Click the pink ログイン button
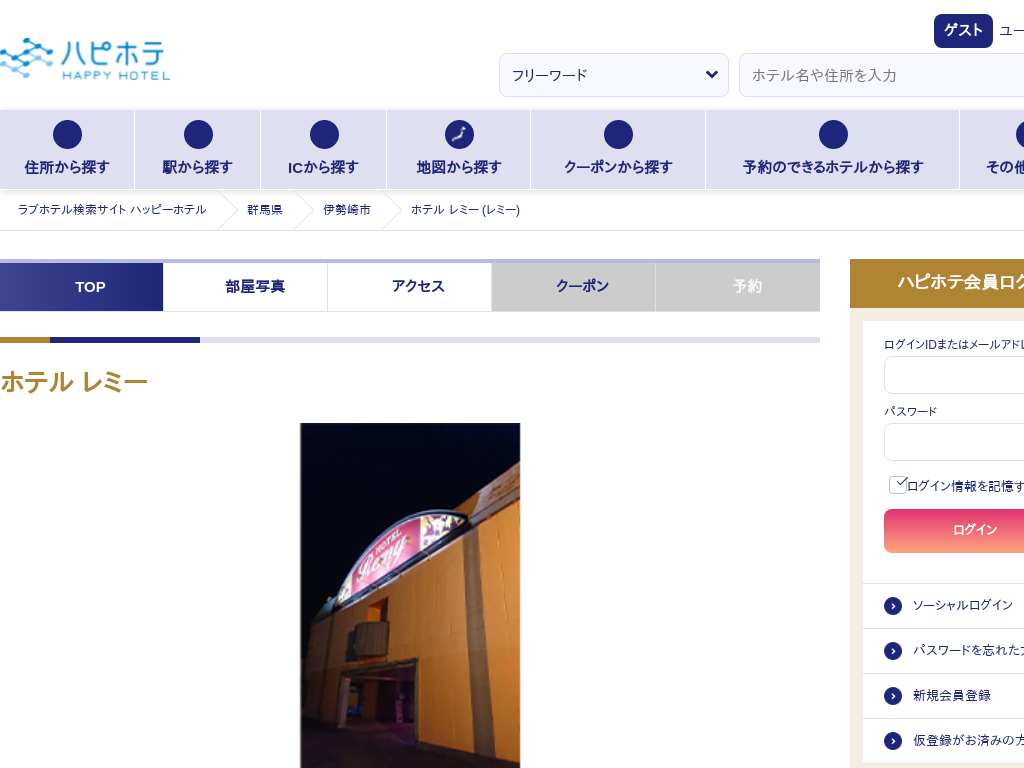Screen dimensions: 1024x768 click(954, 531)
